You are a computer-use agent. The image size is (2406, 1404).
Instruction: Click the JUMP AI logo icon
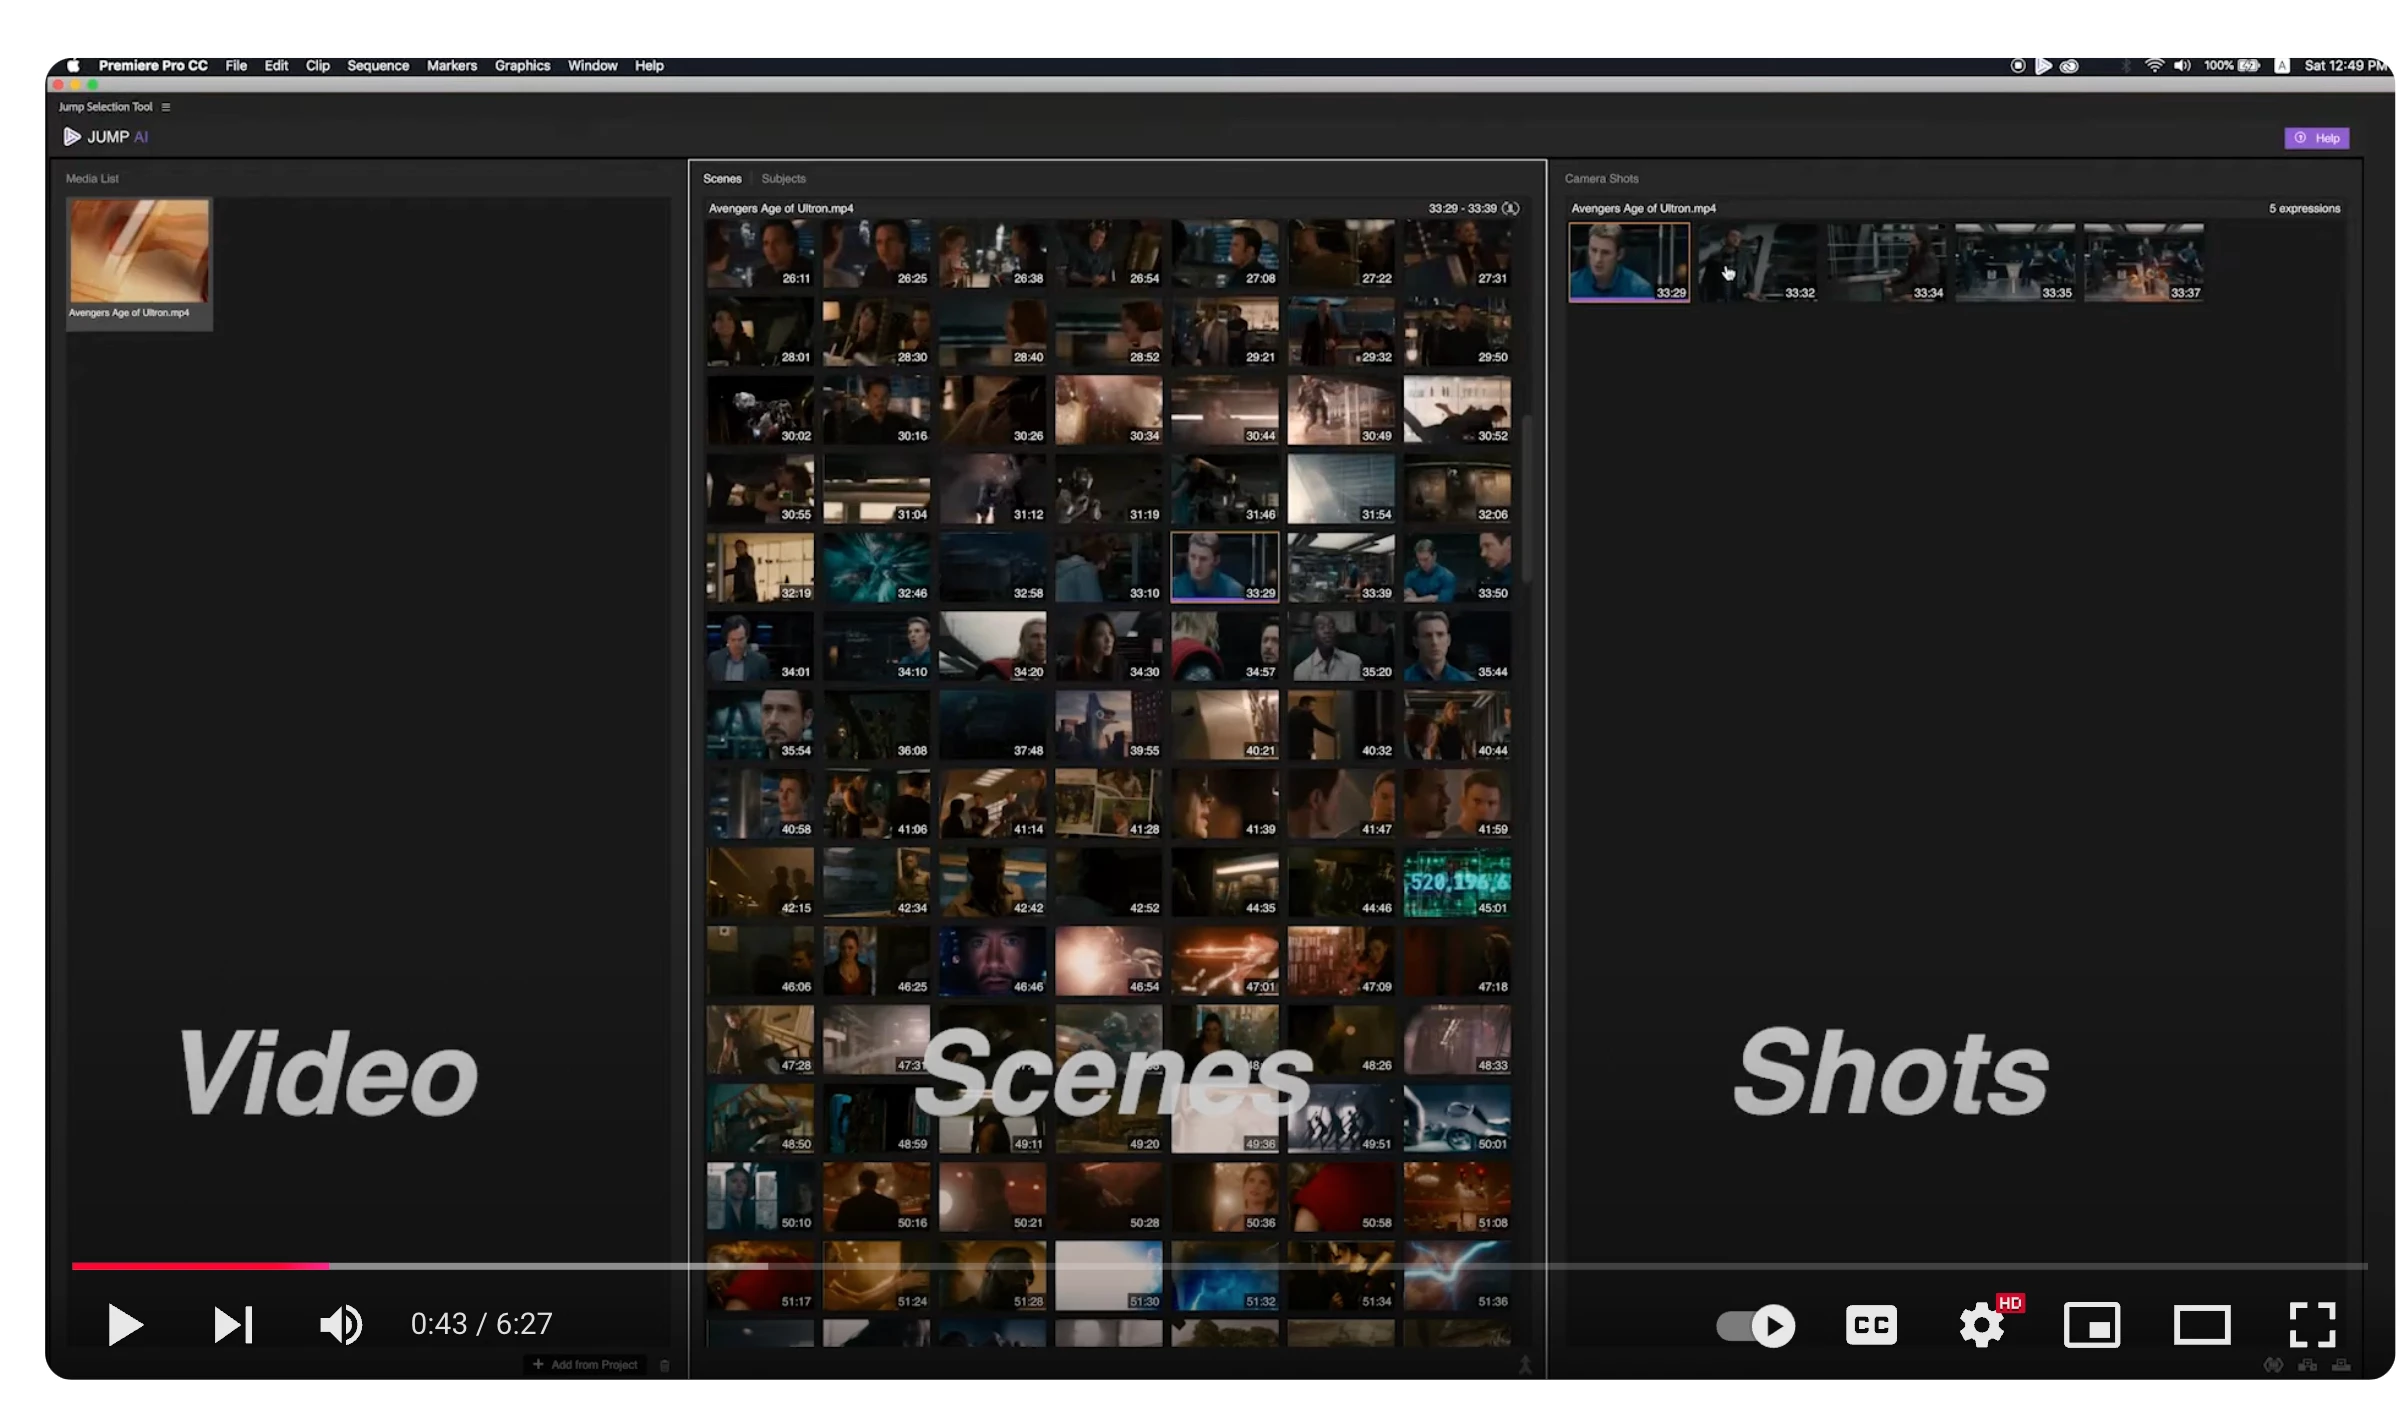[72, 137]
